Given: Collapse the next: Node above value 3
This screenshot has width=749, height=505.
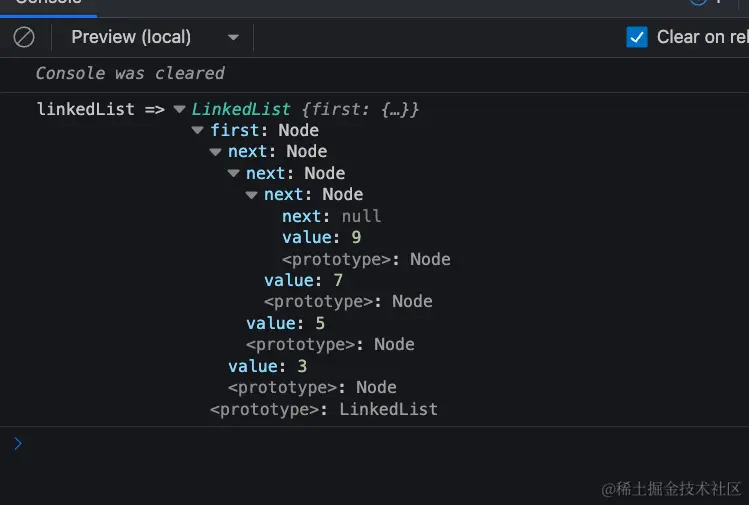Looking at the screenshot, I should tap(215, 152).
